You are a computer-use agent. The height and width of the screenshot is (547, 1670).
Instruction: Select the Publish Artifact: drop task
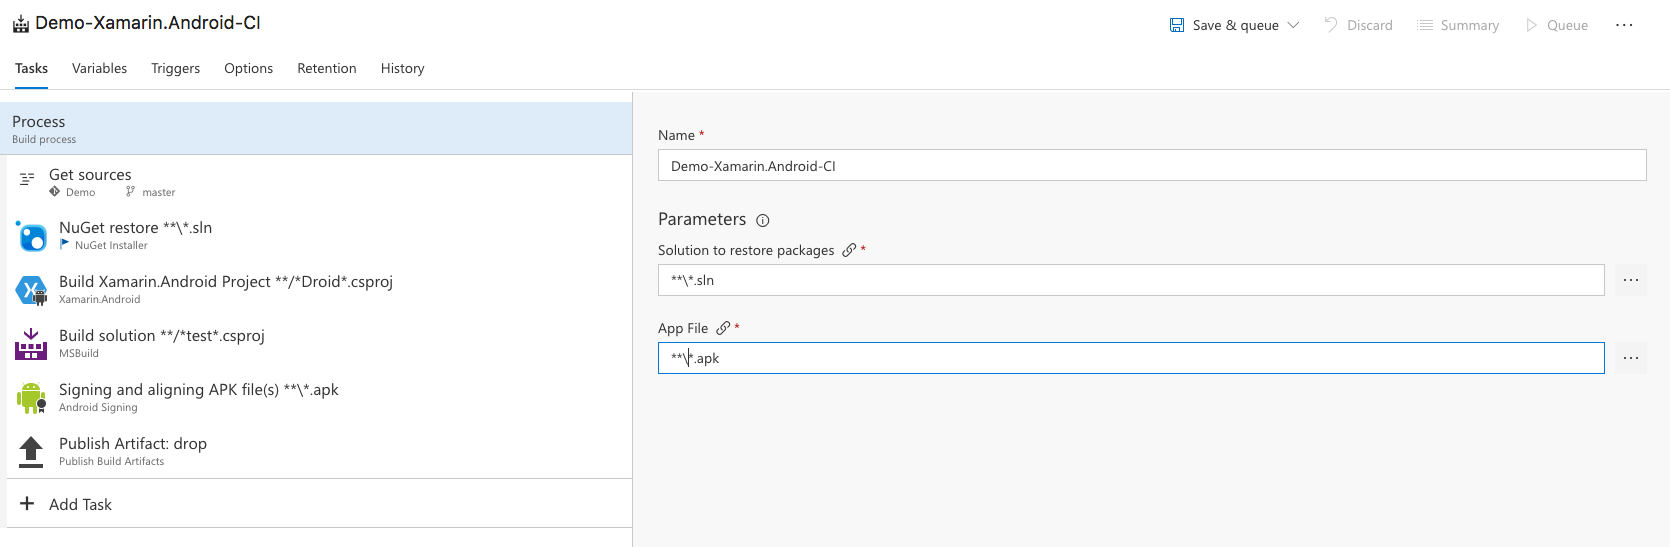pyautogui.click(x=319, y=452)
